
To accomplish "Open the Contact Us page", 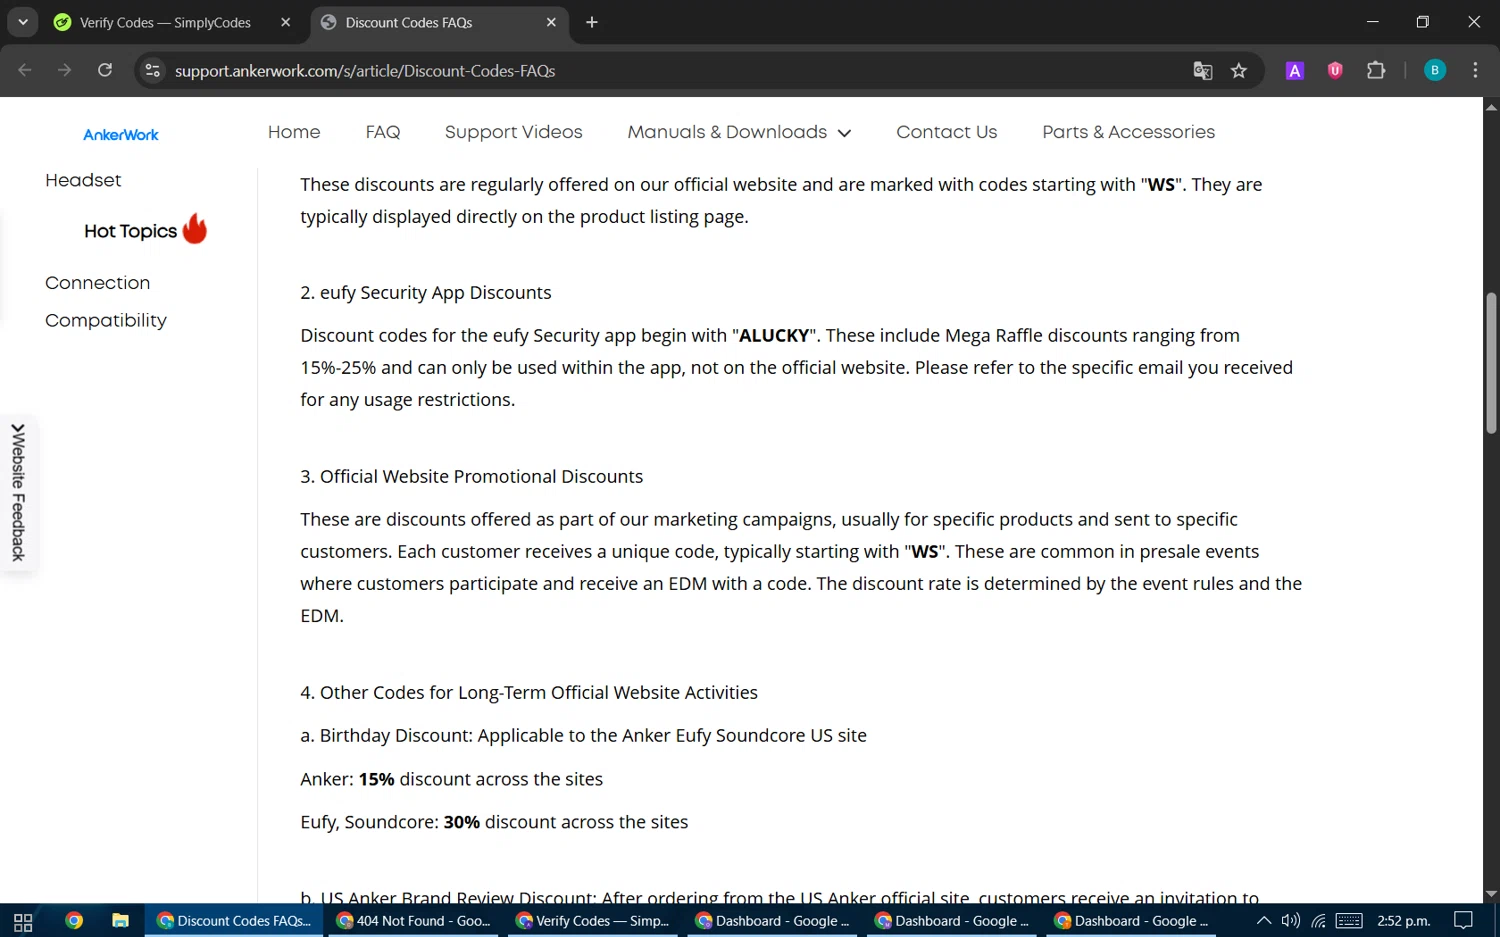I will tap(947, 132).
